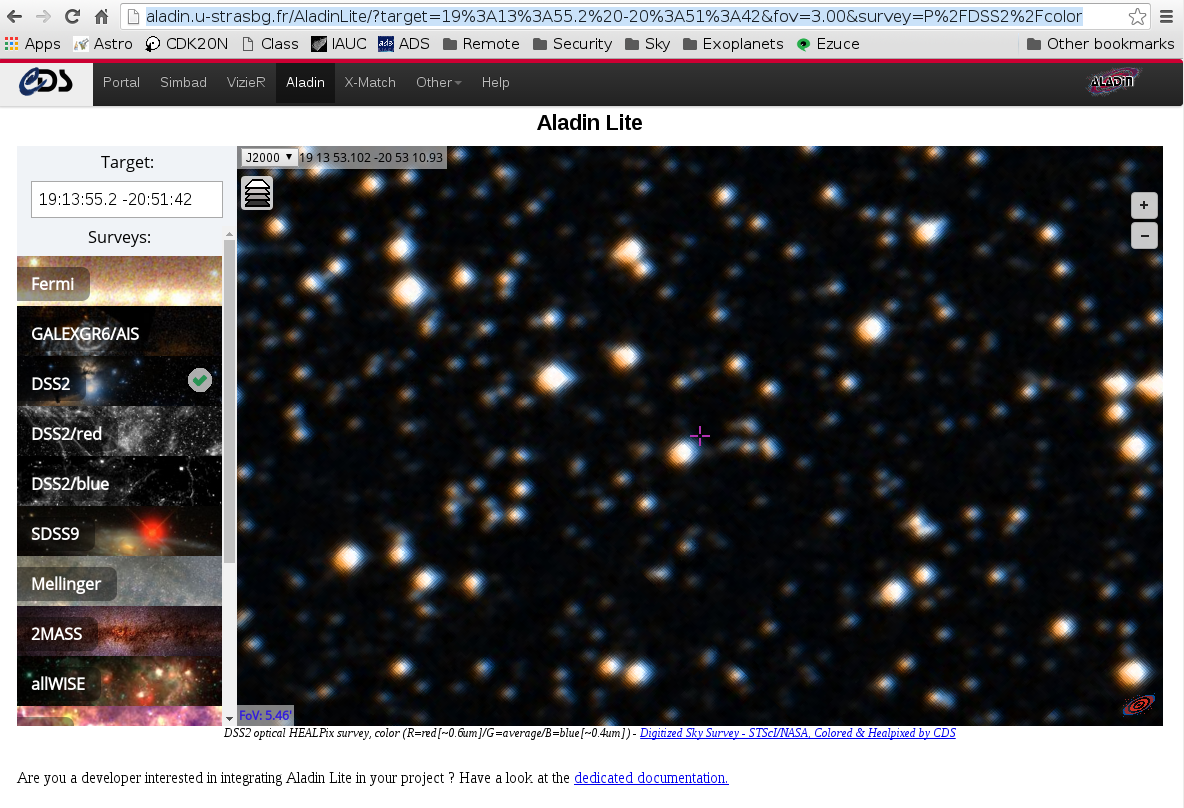Select the Fermi survey
Image resolution: width=1184 pixels, height=808 pixels.
(x=119, y=281)
